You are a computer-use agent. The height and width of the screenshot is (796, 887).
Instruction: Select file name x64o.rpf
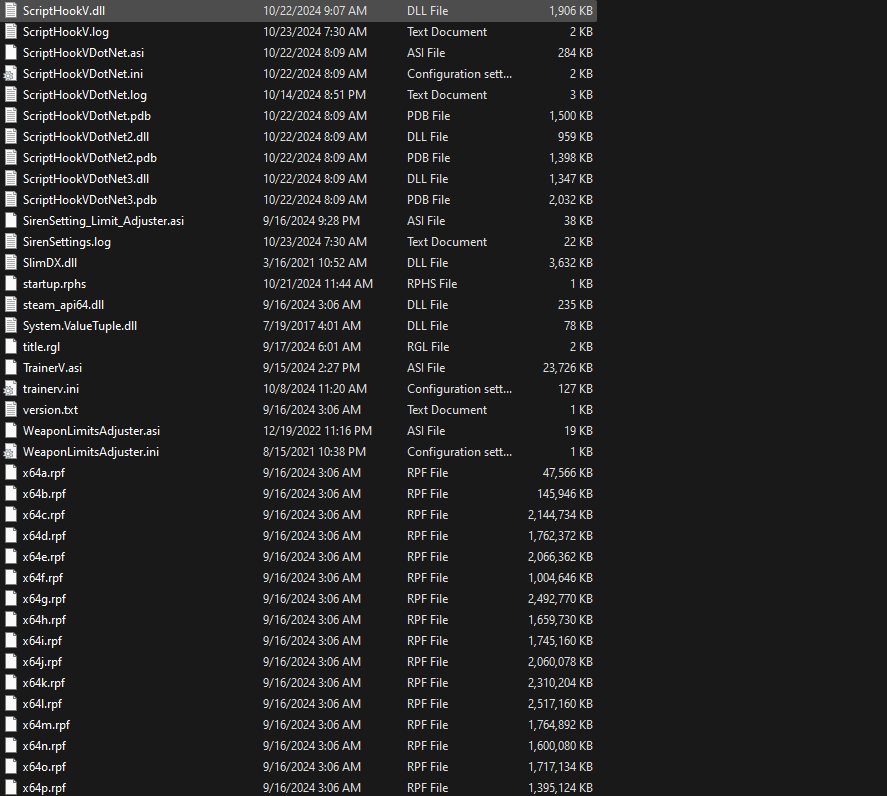[44, 767]
